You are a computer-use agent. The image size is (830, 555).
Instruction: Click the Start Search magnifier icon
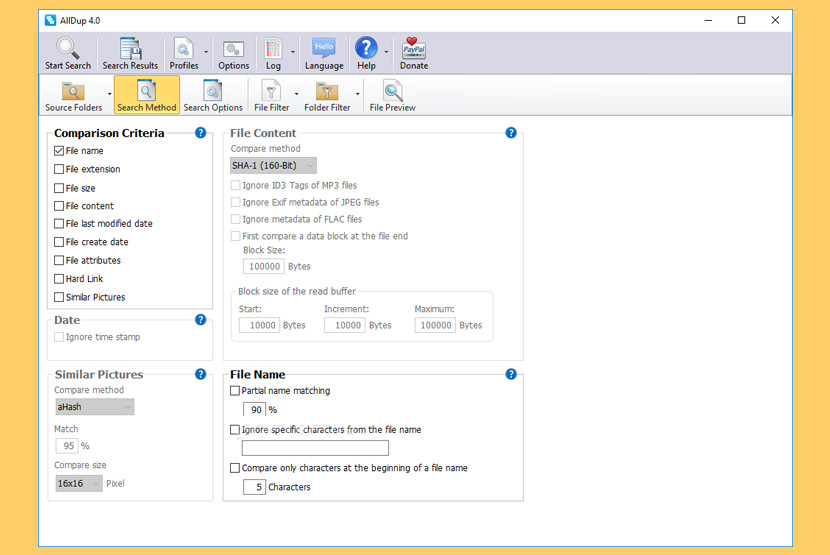(x=68, y=48)
